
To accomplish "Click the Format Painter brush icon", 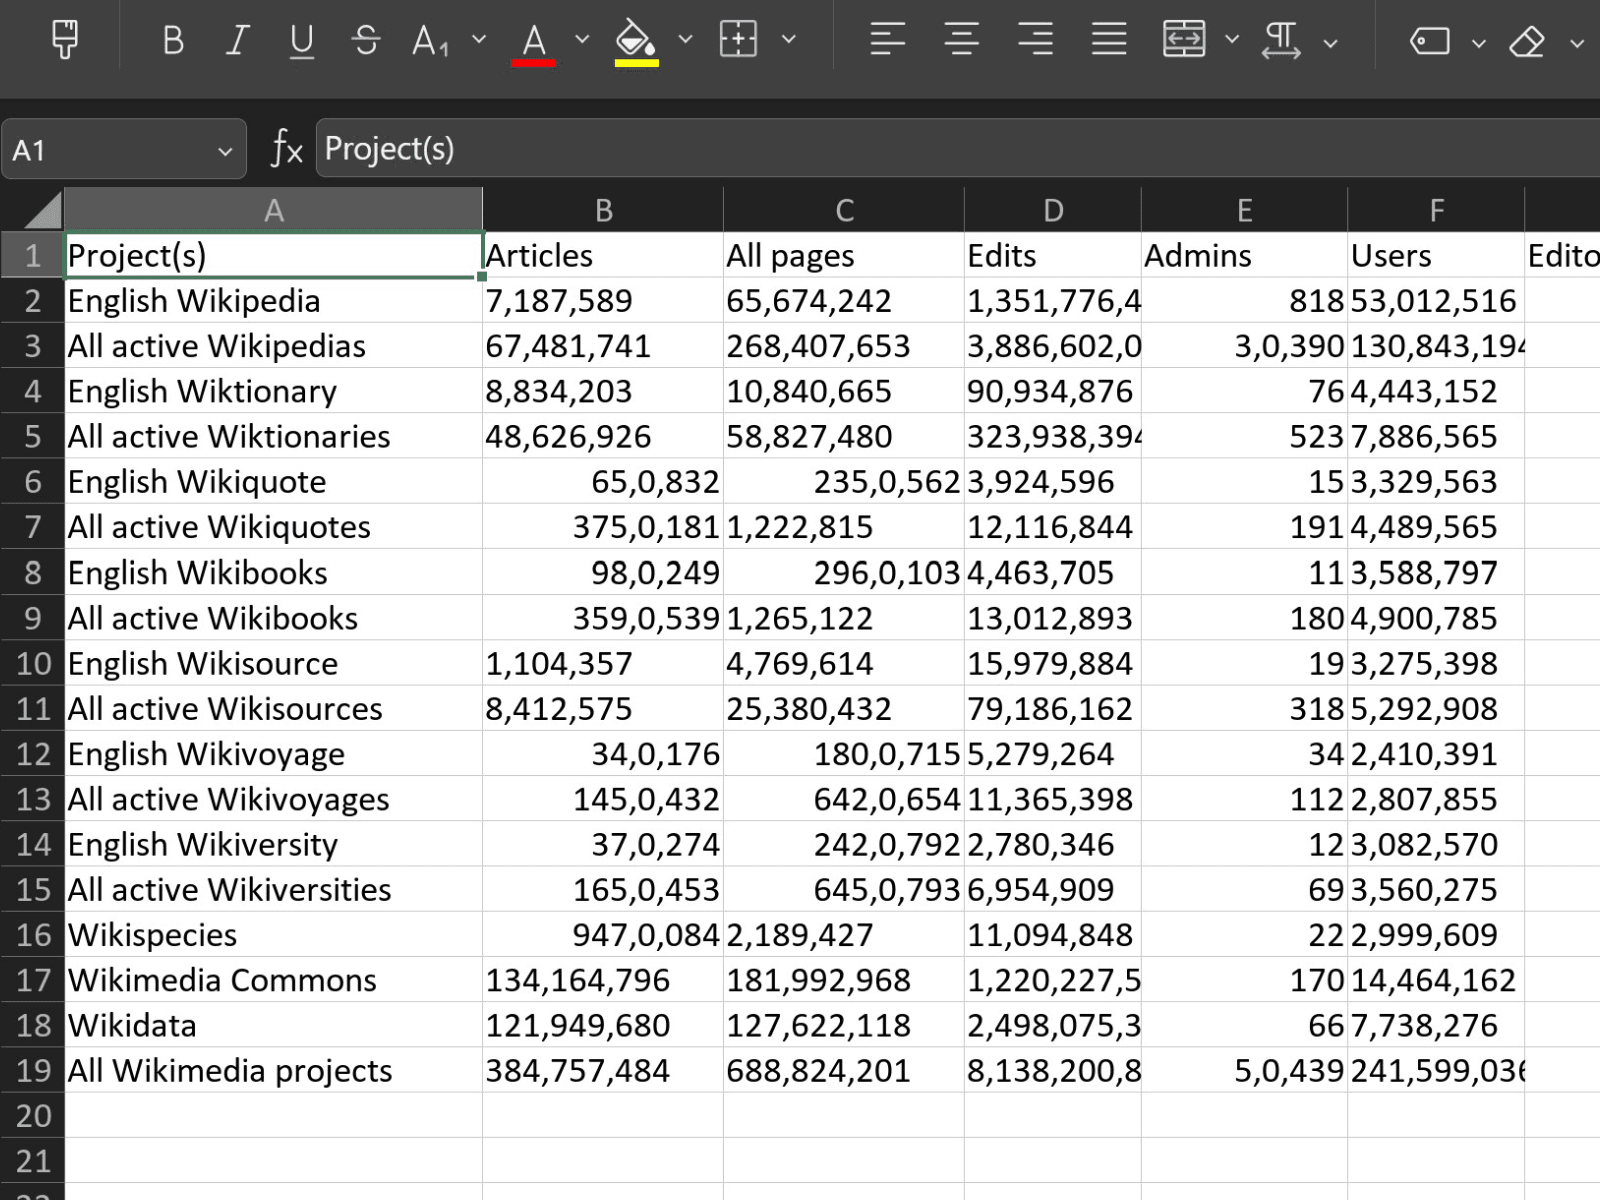I will click(x=66, y=40).
